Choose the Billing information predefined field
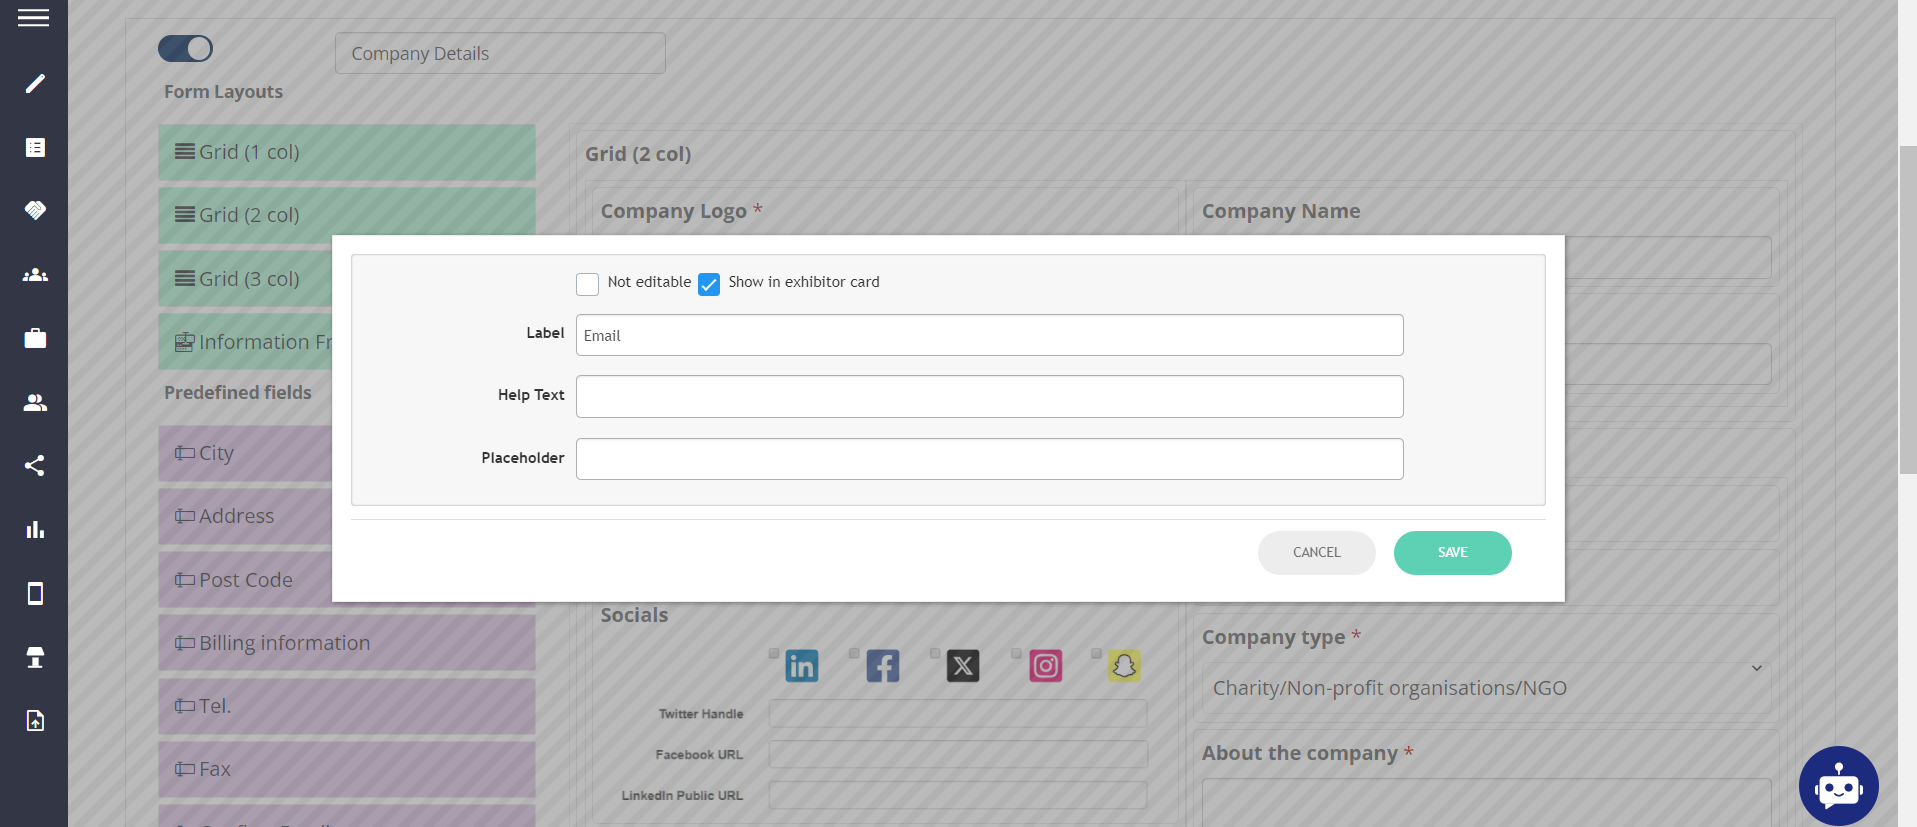Image resolution: width=1917 pixels, height=827 pixels. pos(347,643)
